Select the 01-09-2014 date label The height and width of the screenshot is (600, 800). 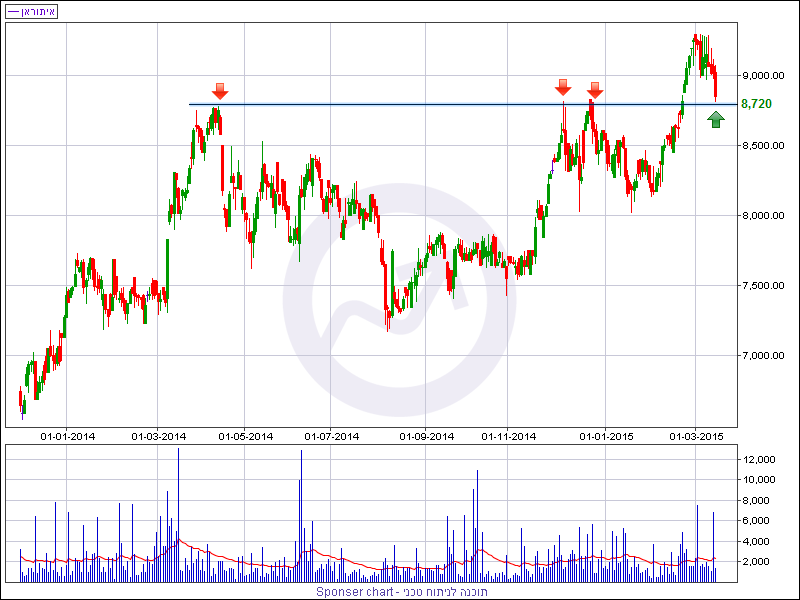click(427, 436)
